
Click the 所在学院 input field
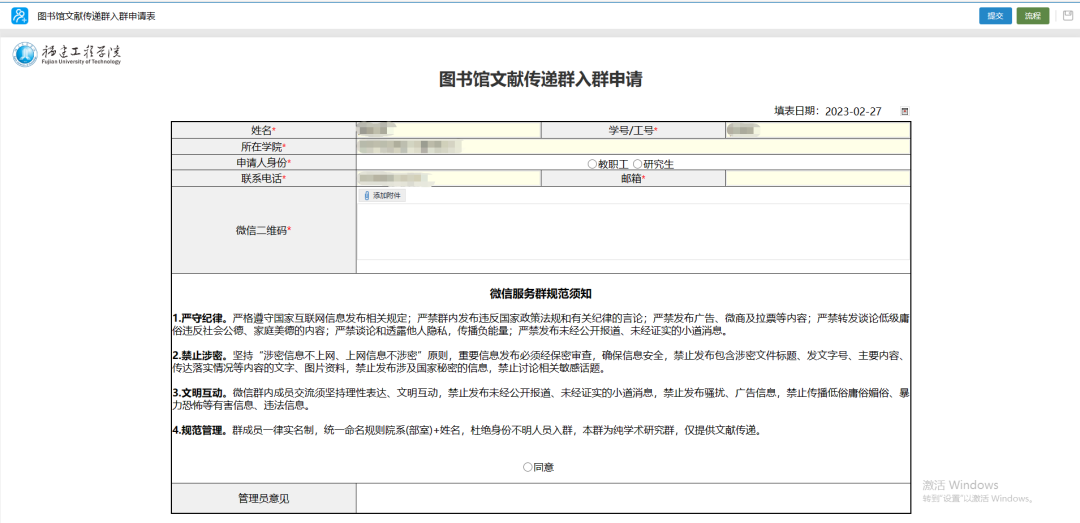634,147
